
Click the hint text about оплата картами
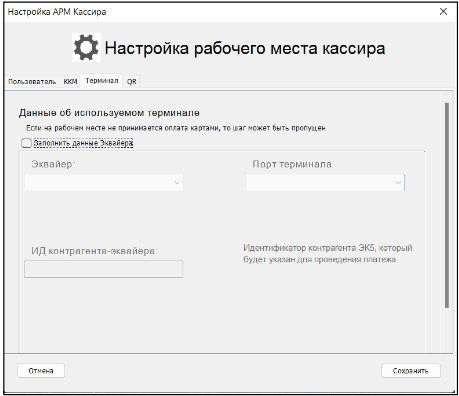[x=176, y=128]
